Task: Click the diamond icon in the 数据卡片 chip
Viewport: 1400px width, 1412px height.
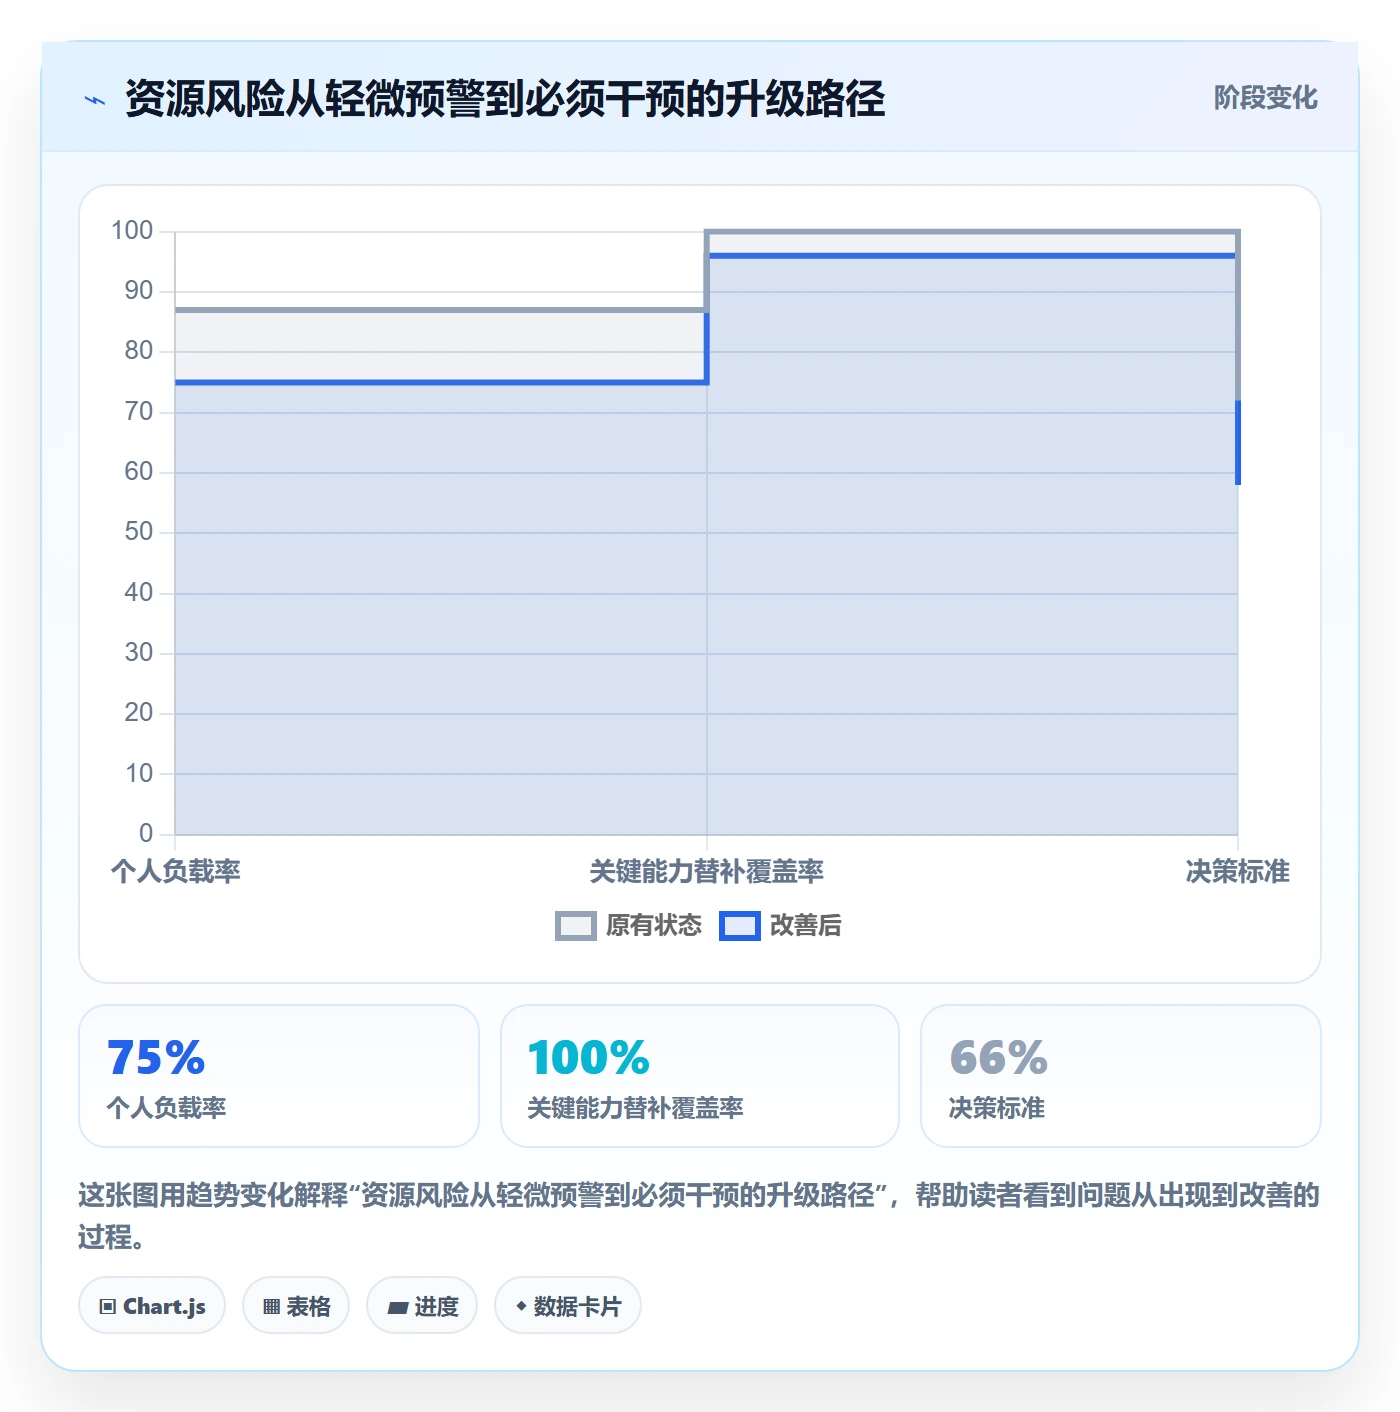Action: [x=521, y=1306]
